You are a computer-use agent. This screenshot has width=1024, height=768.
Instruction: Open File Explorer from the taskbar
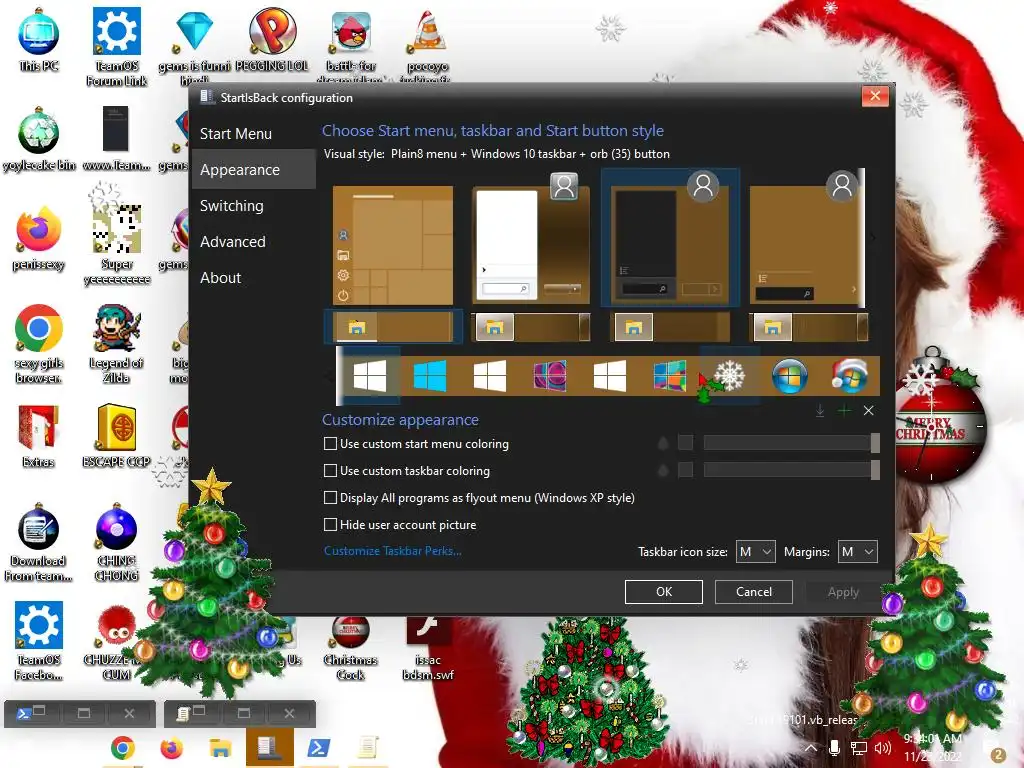pos(220,748)
